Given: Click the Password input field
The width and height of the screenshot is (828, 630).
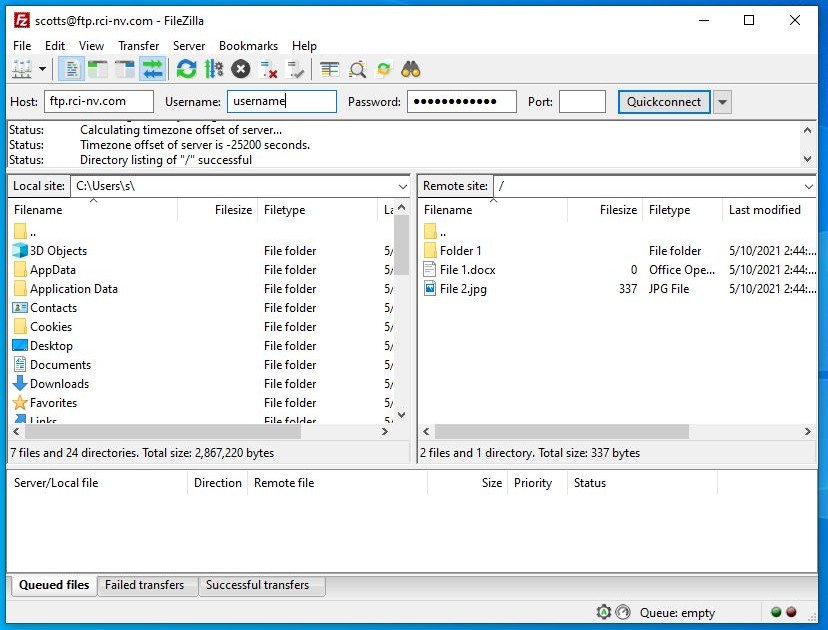Looking at the screenshot, I should [x=462, y=101].
